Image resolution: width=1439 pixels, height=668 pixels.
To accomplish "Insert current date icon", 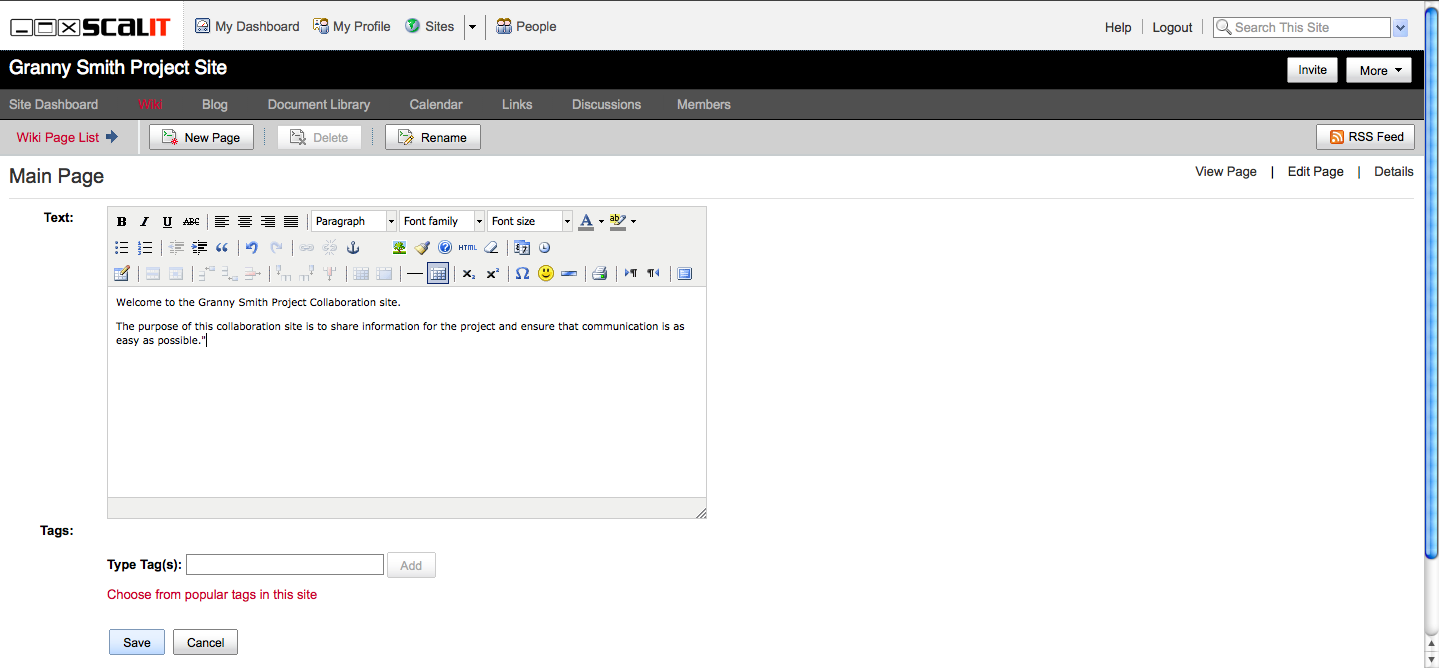I will pyautogui.click(x=522, y=248).
